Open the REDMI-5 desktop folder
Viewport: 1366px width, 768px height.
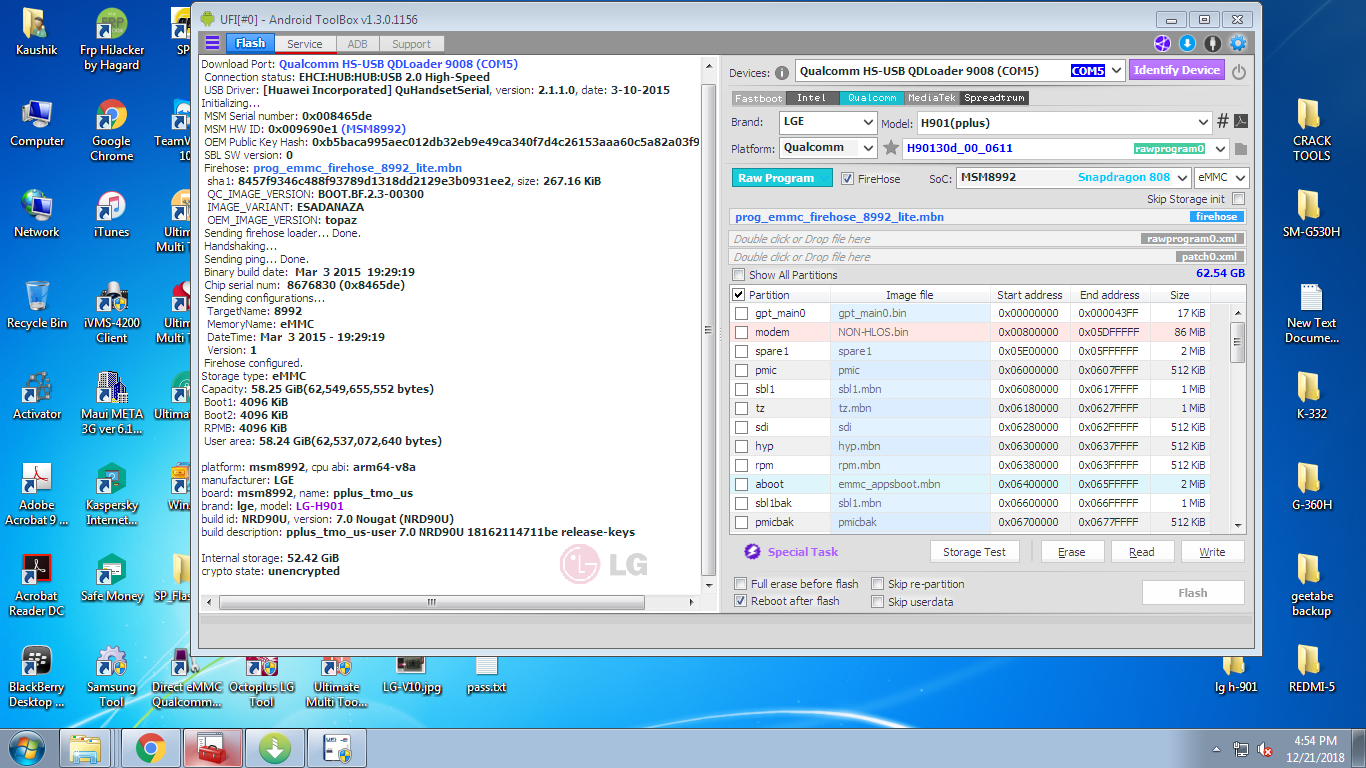click(1311, 669)
